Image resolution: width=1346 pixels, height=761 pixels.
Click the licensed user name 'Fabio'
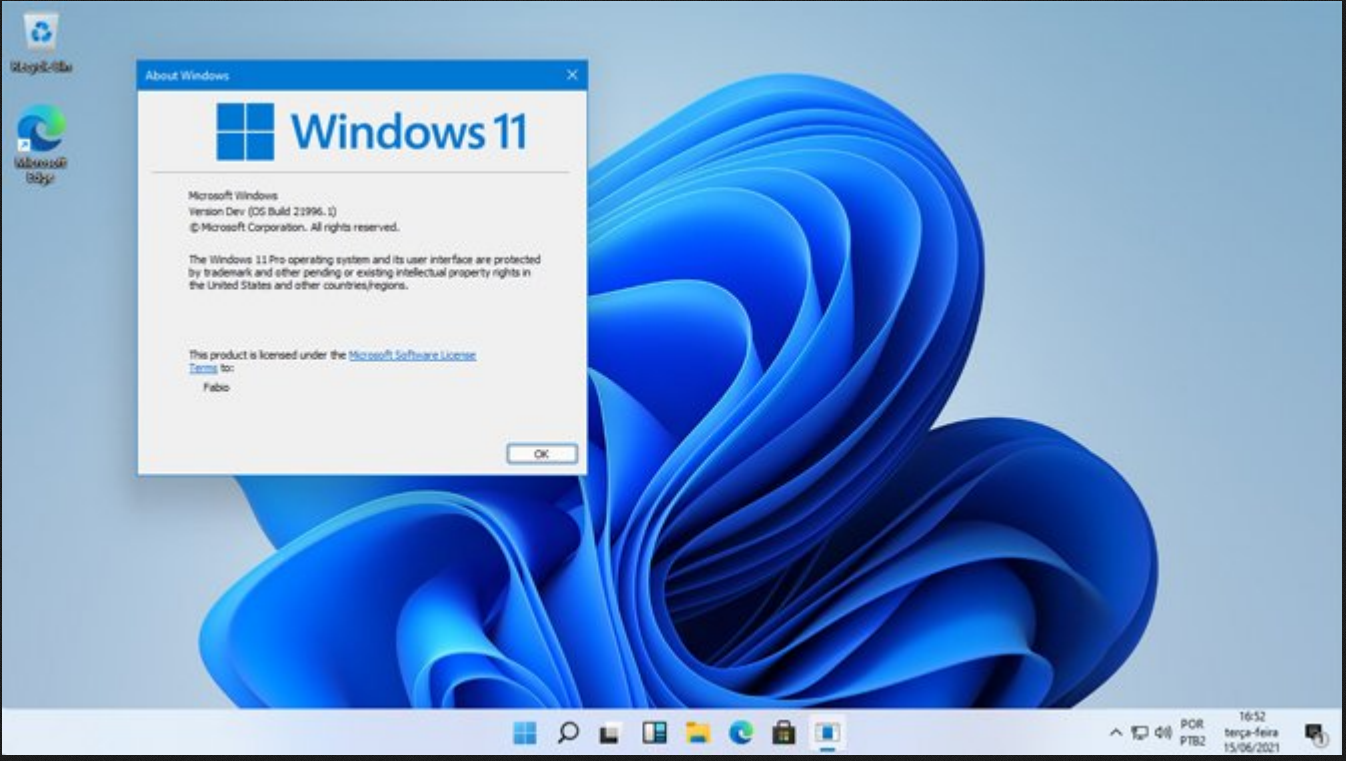tap(217, 386)
